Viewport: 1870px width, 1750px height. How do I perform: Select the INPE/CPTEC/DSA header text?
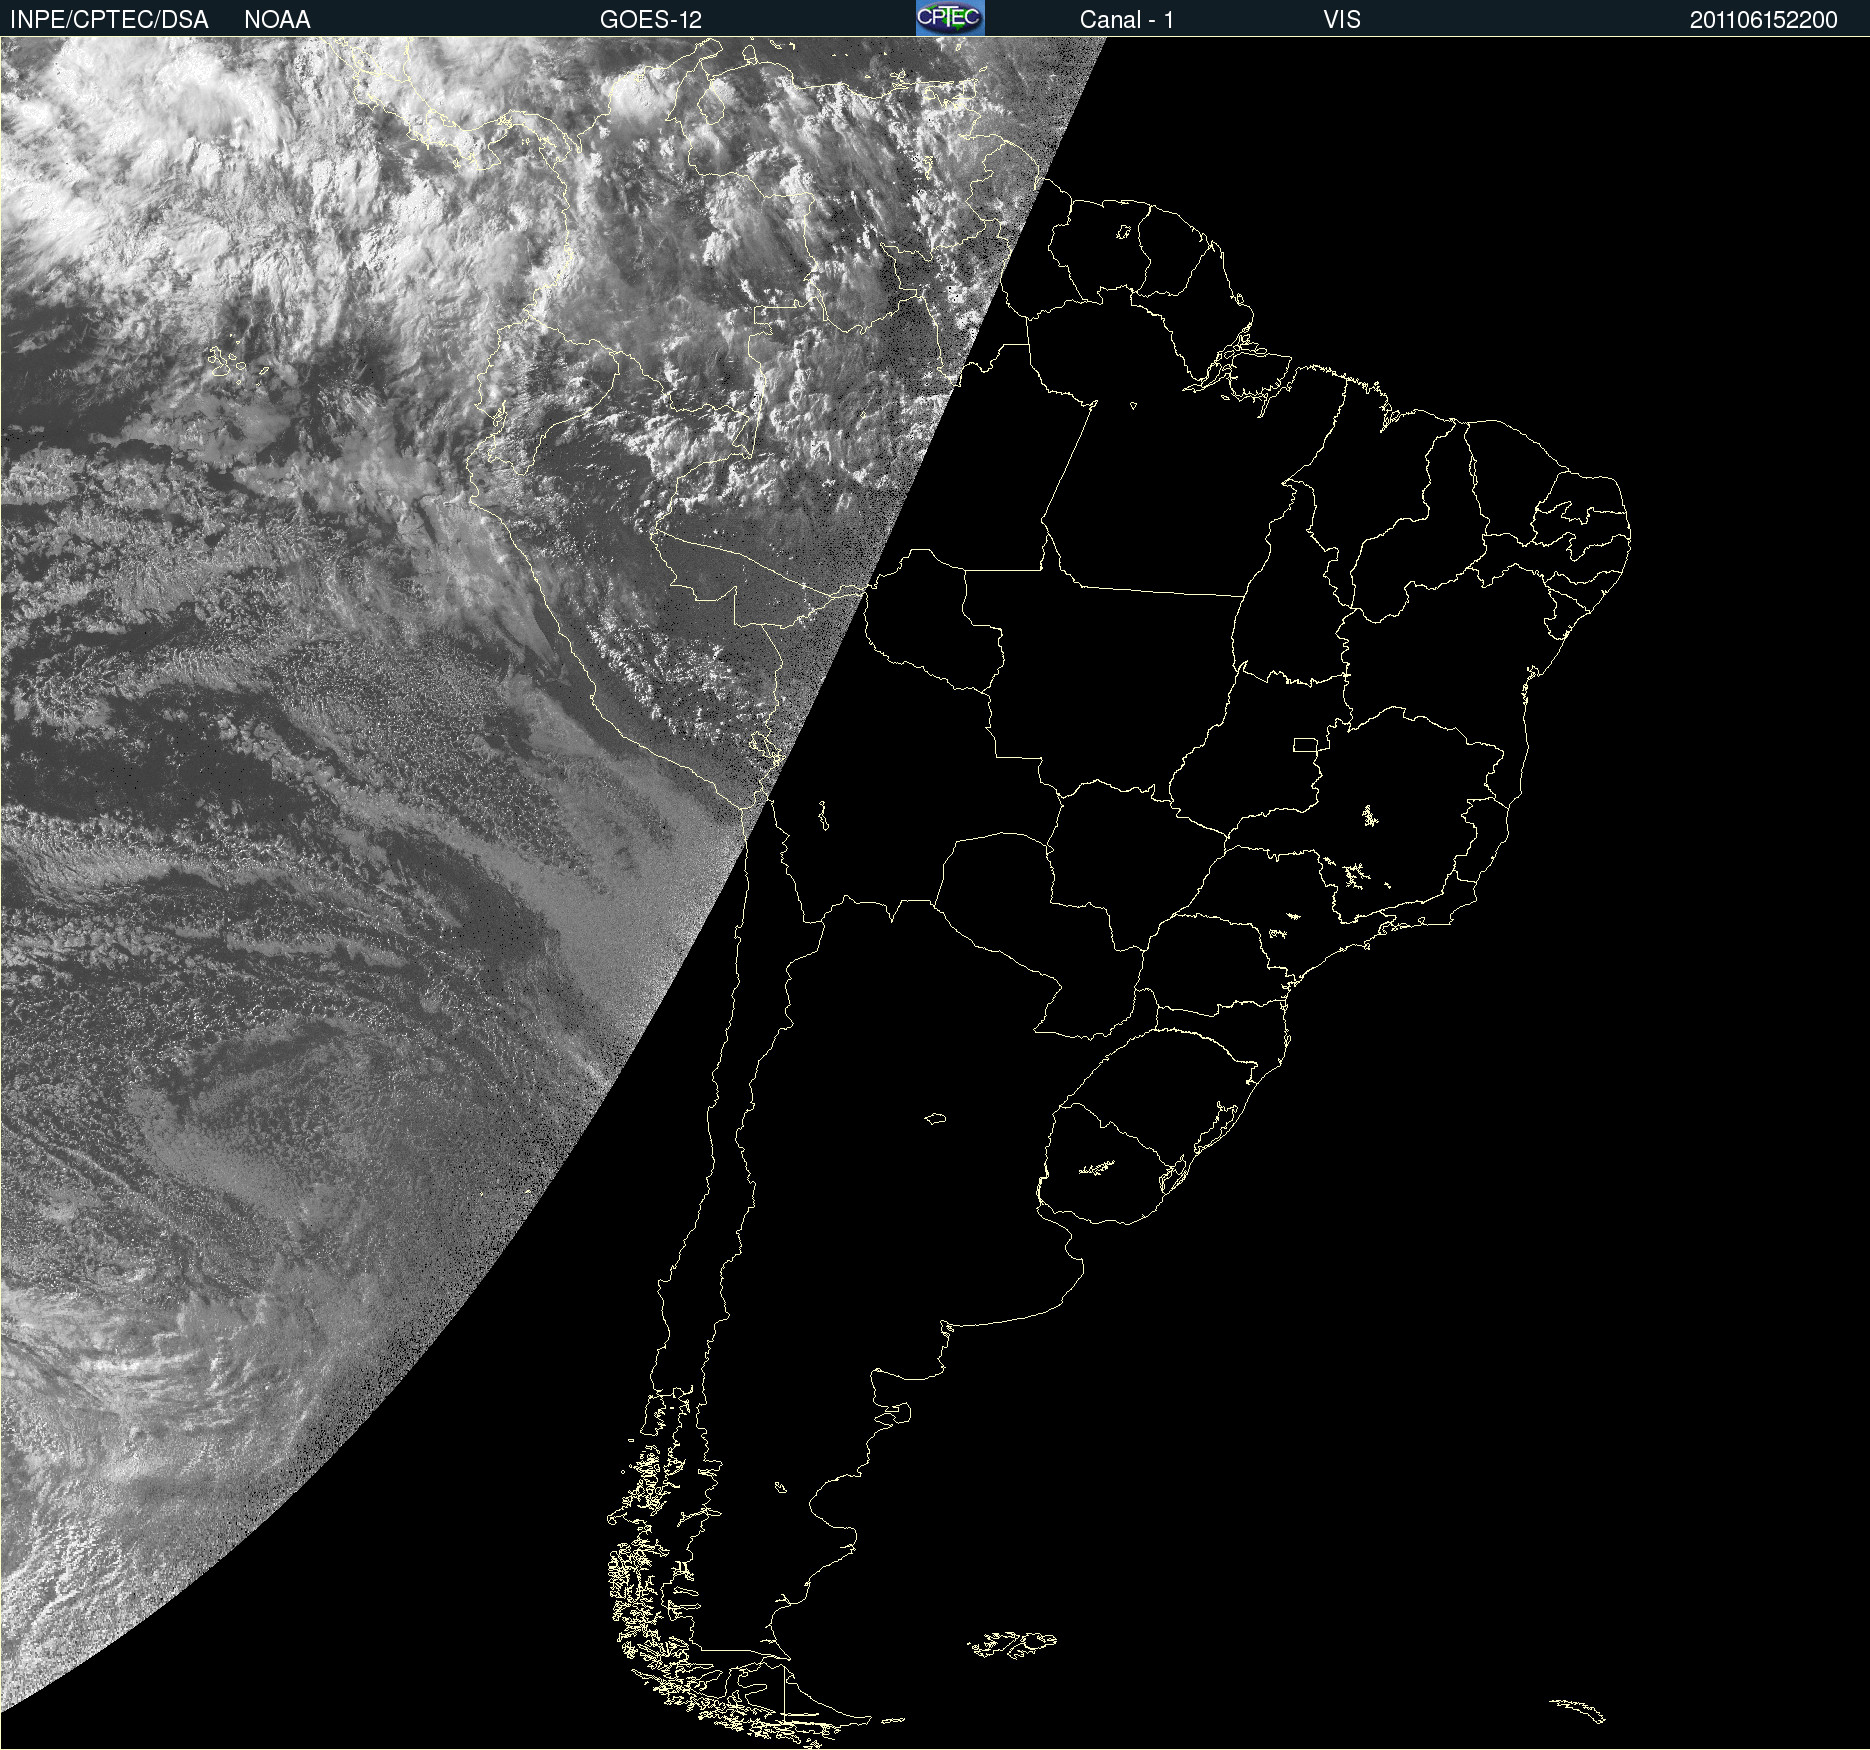[x=109, y=20]
